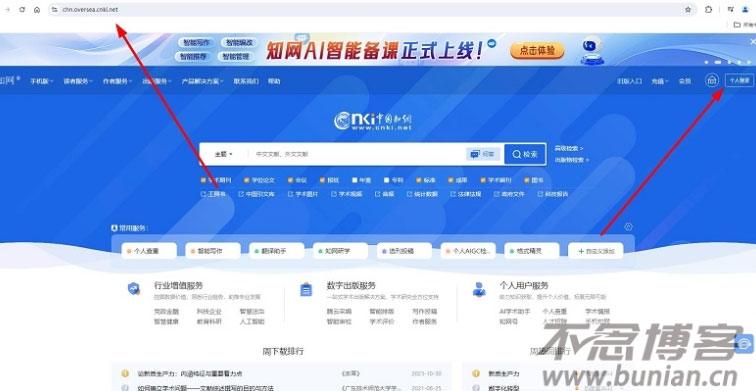Open the settings gear icon above 自定义添加
The image size is (756, 391).
(628, 227)
